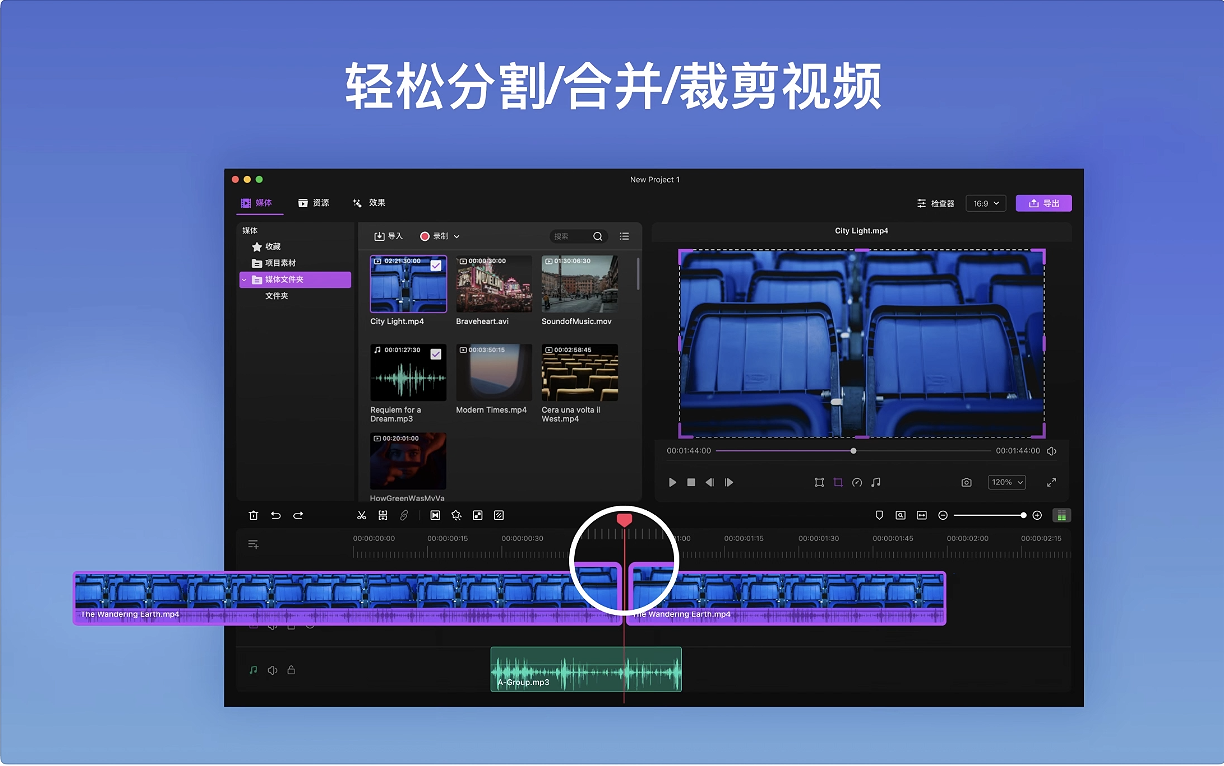
Task: Collapse the 媒体文件夹 folder tree arrow
Action: [244, 280]
